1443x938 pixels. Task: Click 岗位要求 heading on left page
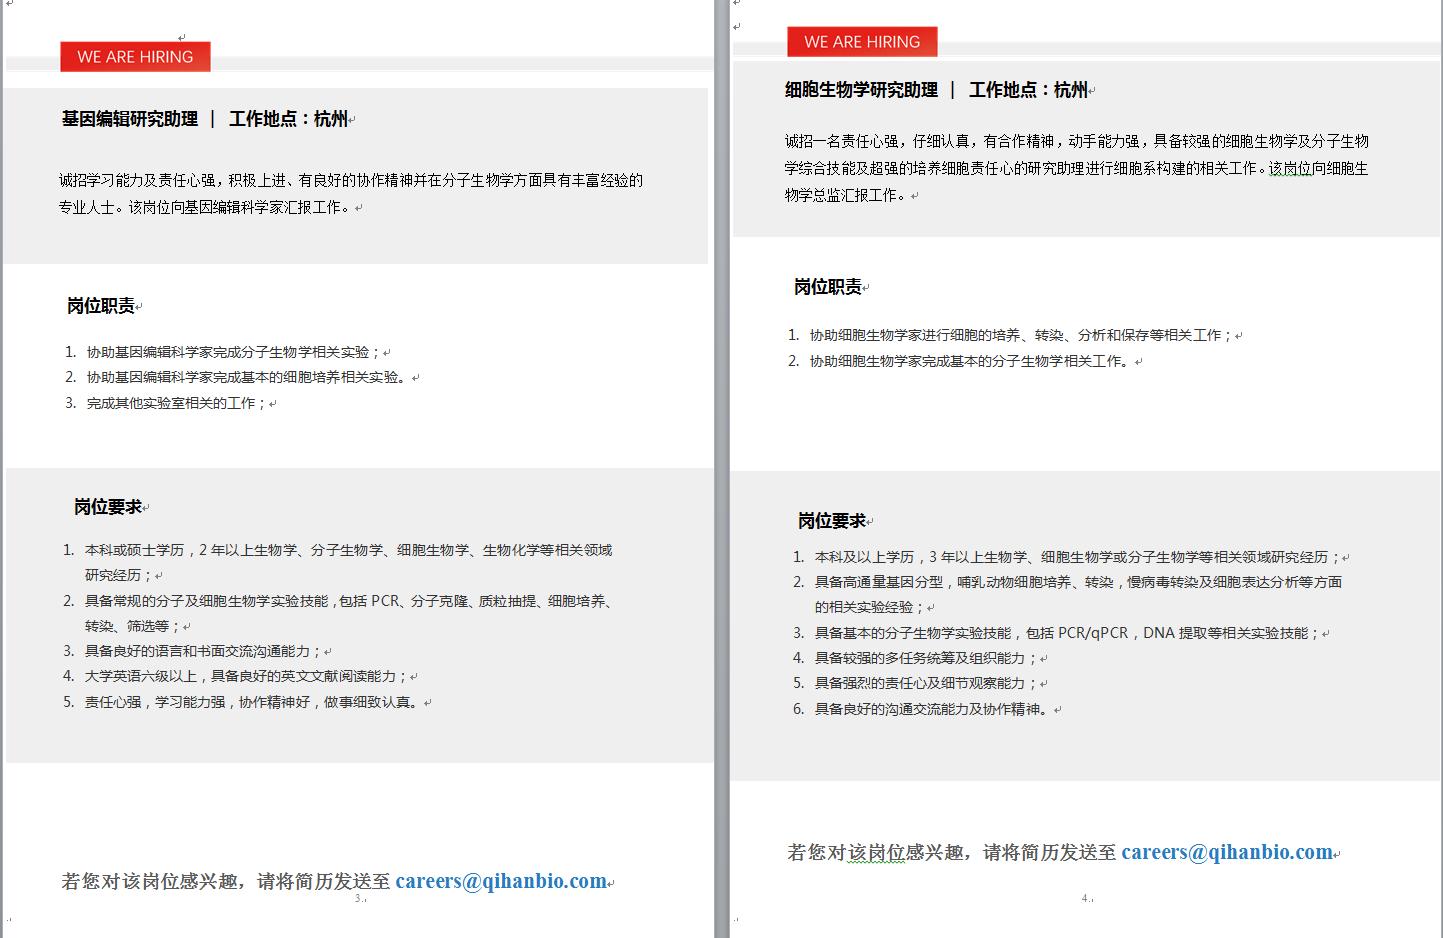click(x=108, y=507)
